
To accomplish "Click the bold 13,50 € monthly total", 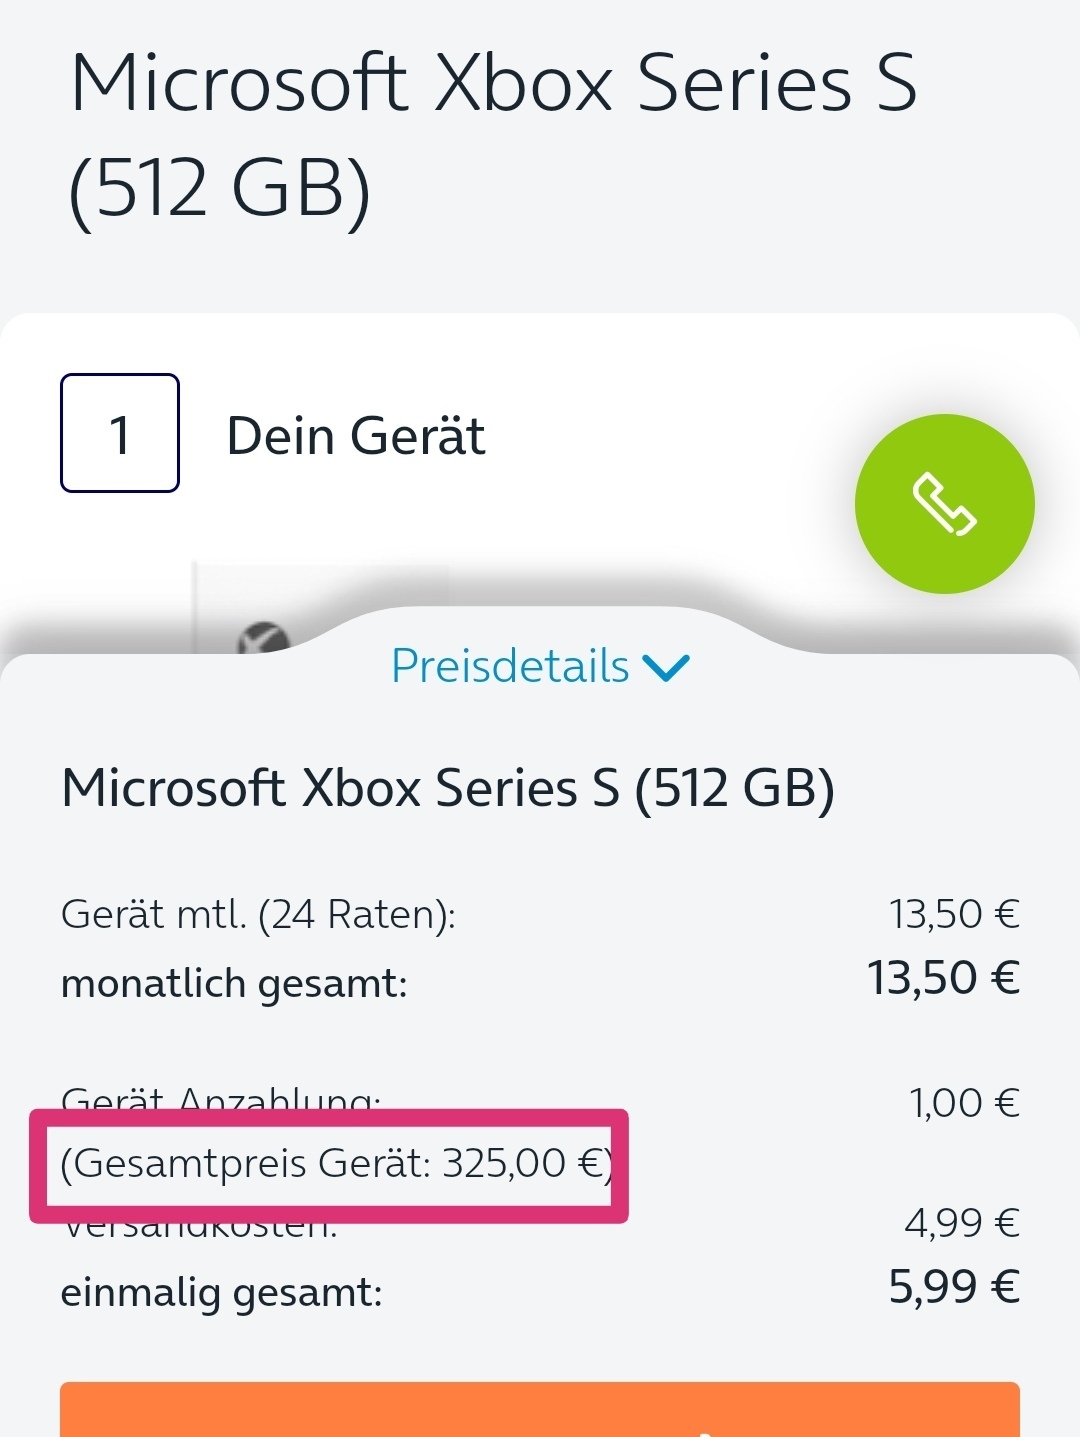I will point(943,978).
